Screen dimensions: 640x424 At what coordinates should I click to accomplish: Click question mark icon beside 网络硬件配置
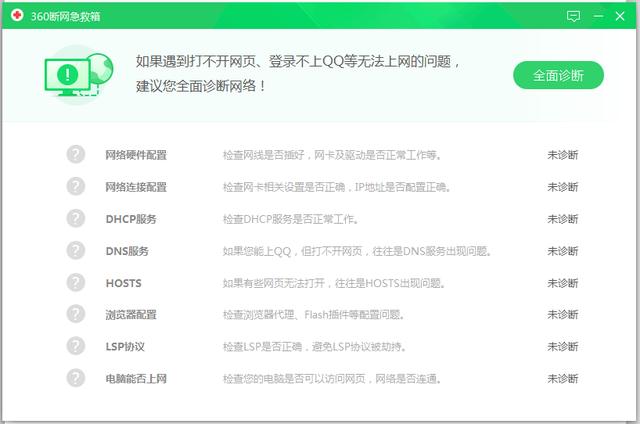[x=76, y=154]
